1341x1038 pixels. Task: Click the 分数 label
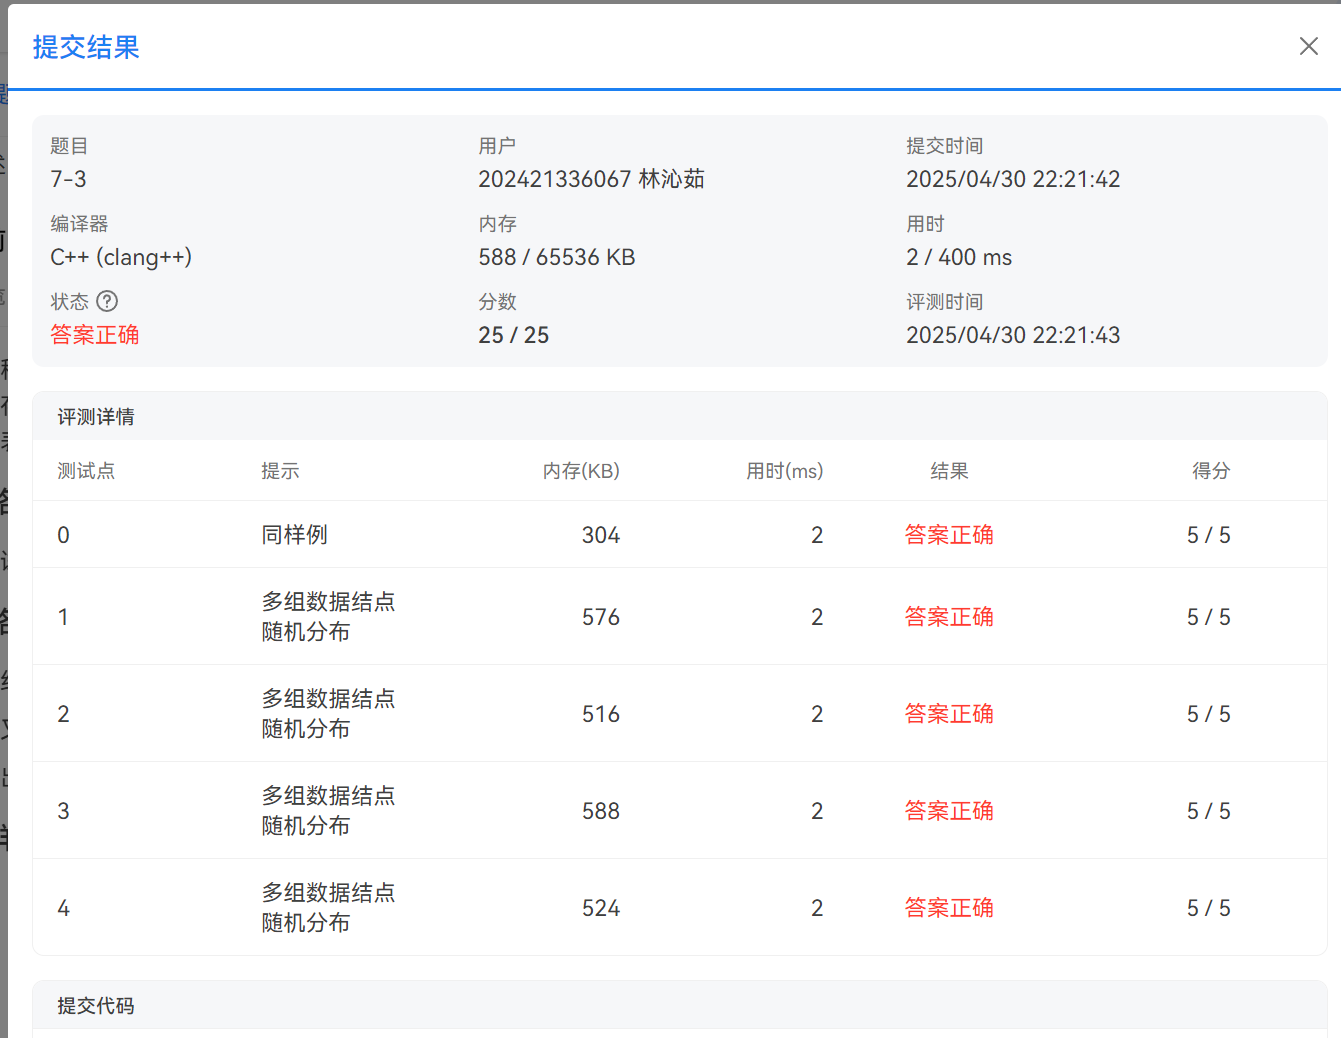497,301
